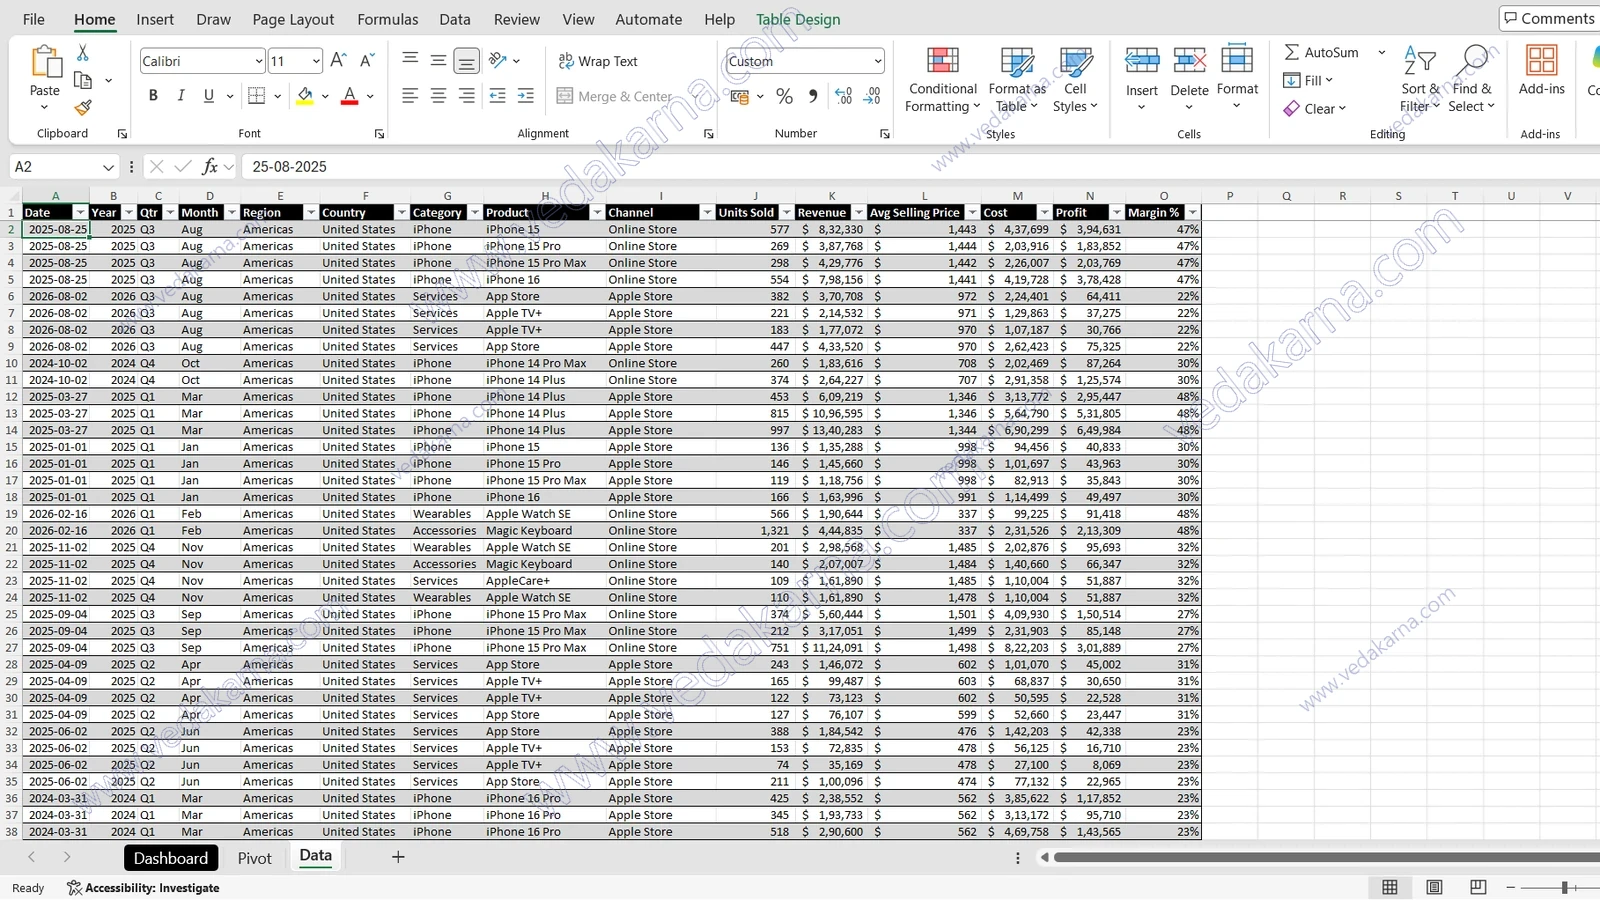Click the horizontal scrollbar

click(1326, 857)
